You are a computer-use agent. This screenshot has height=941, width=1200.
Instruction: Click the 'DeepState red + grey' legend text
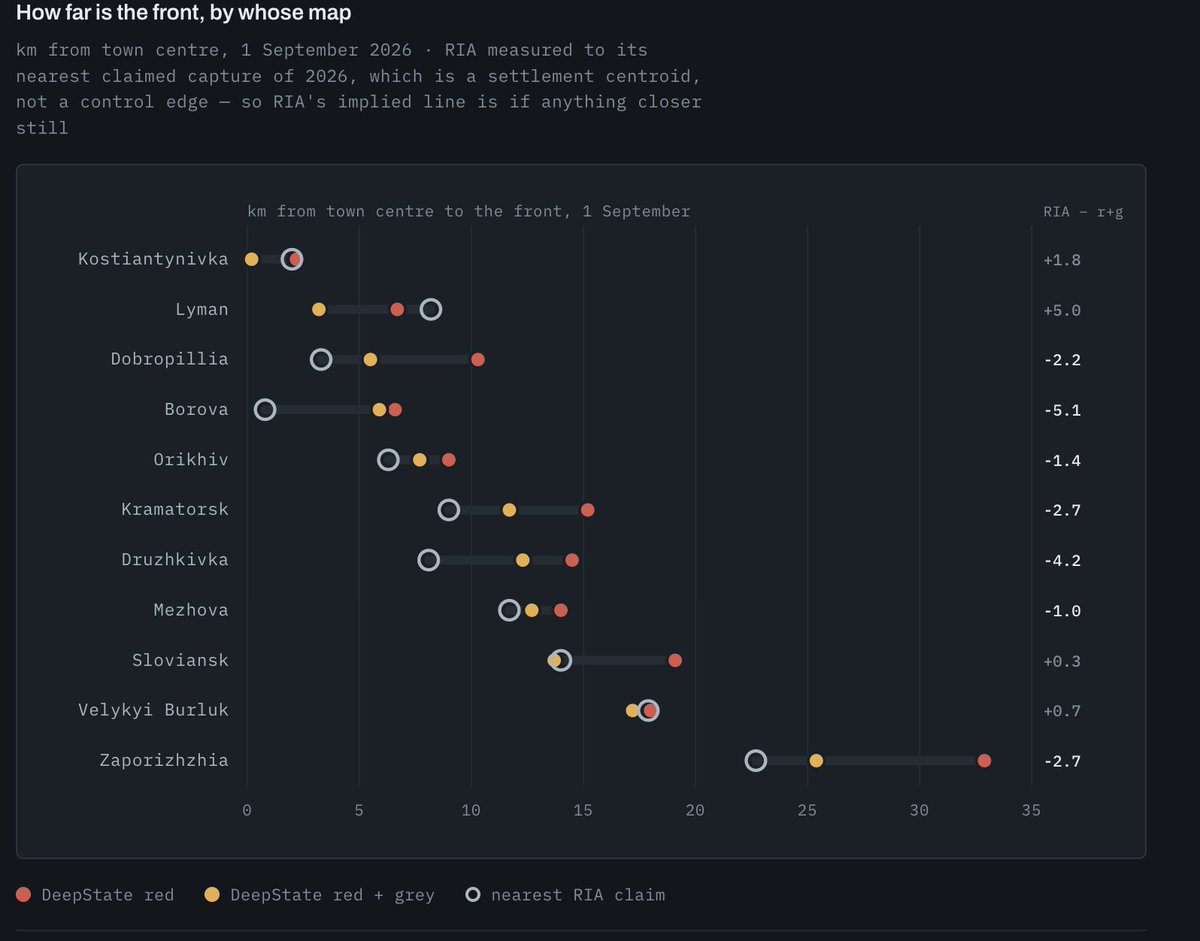pyautogui.click(x=333, y=895)
